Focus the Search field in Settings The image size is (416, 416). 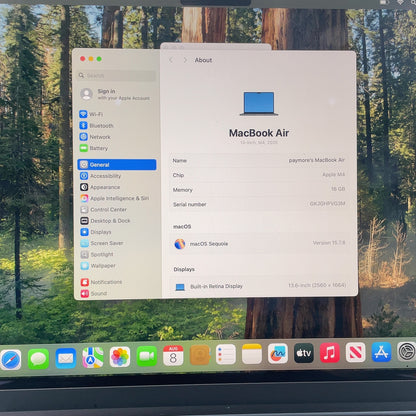point(117,76)
